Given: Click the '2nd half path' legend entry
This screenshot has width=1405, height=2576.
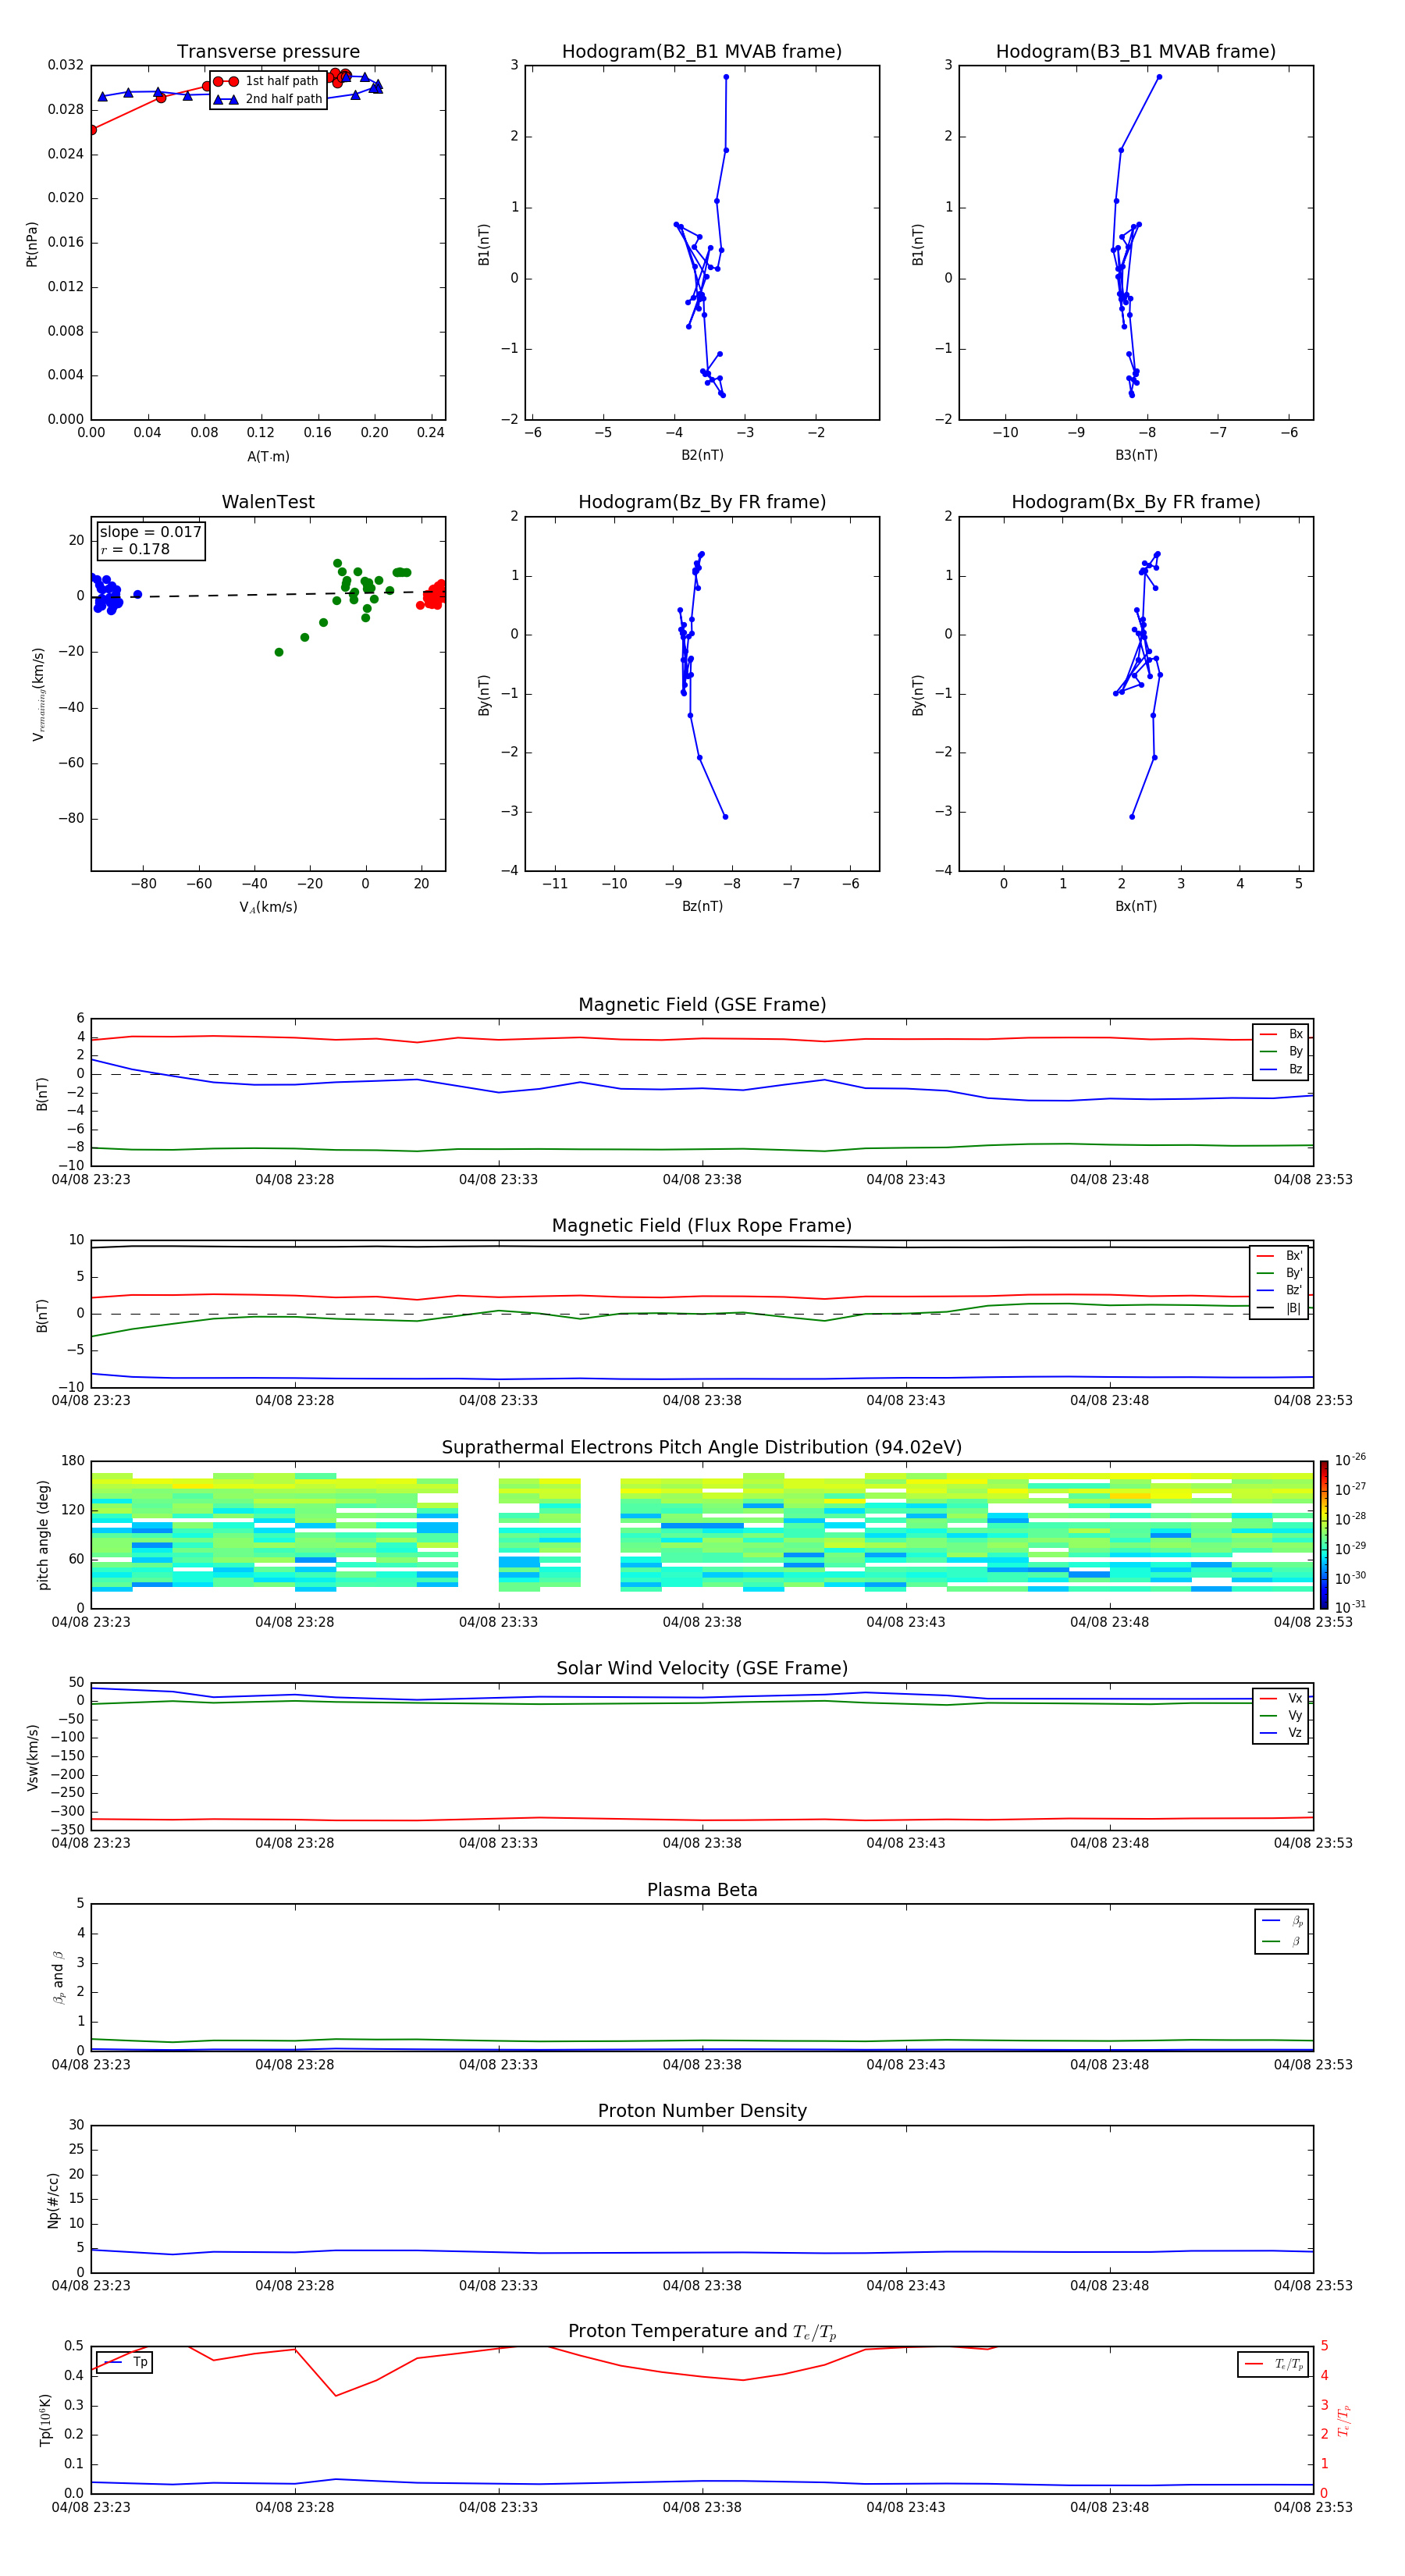Looking at the screenshot, I should [267, 99].
